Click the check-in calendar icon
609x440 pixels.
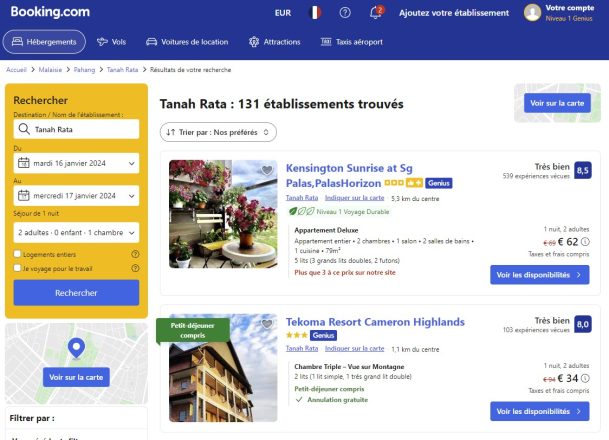pos(24,163)
